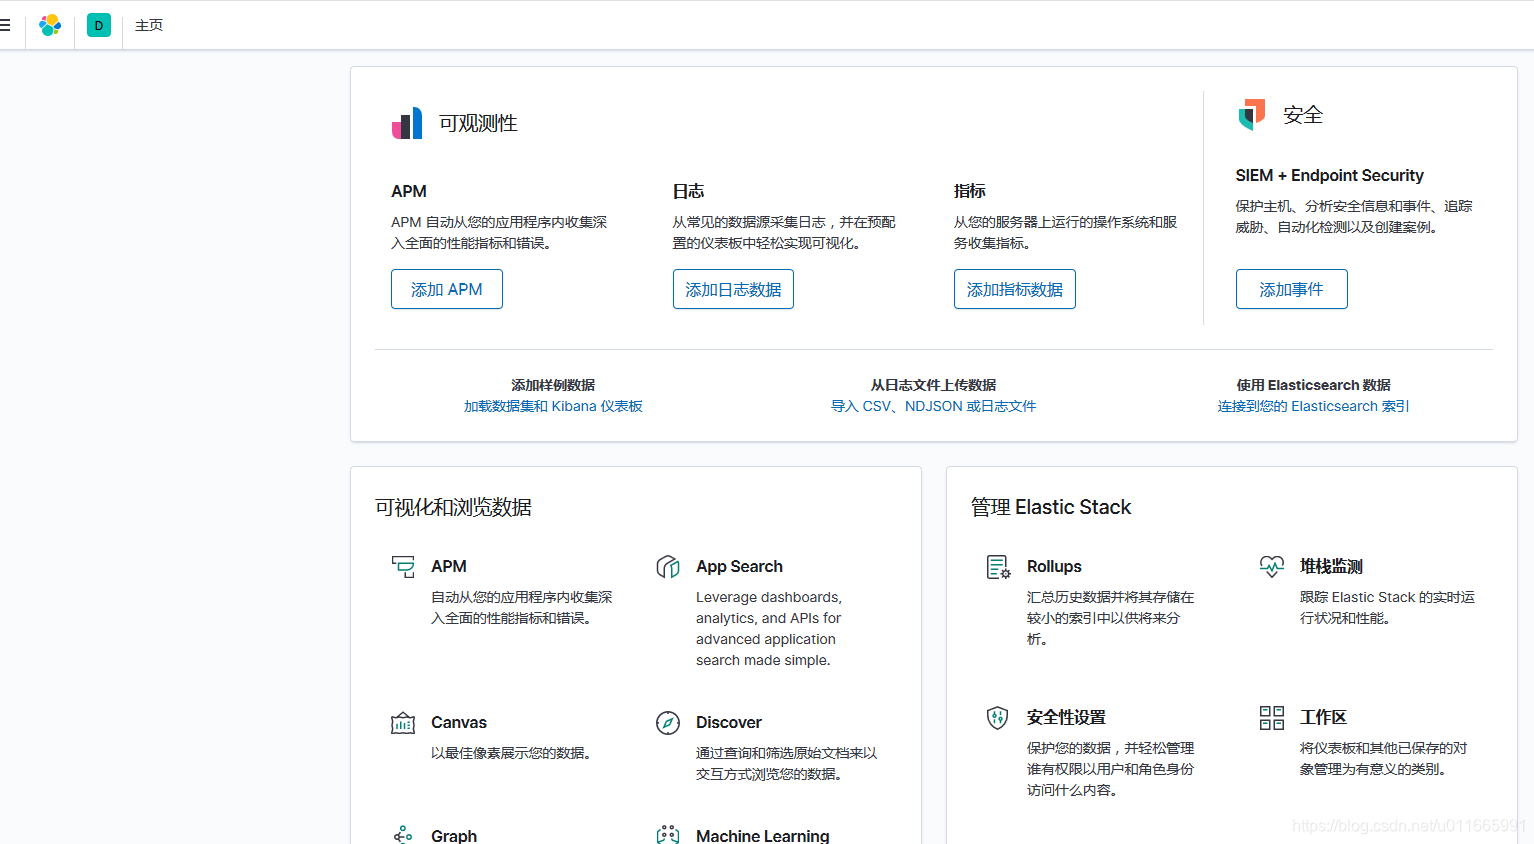The width and height of the screenshot is (1534, 844).
Task: Open the green D space avatar
Action: (99, 25)
